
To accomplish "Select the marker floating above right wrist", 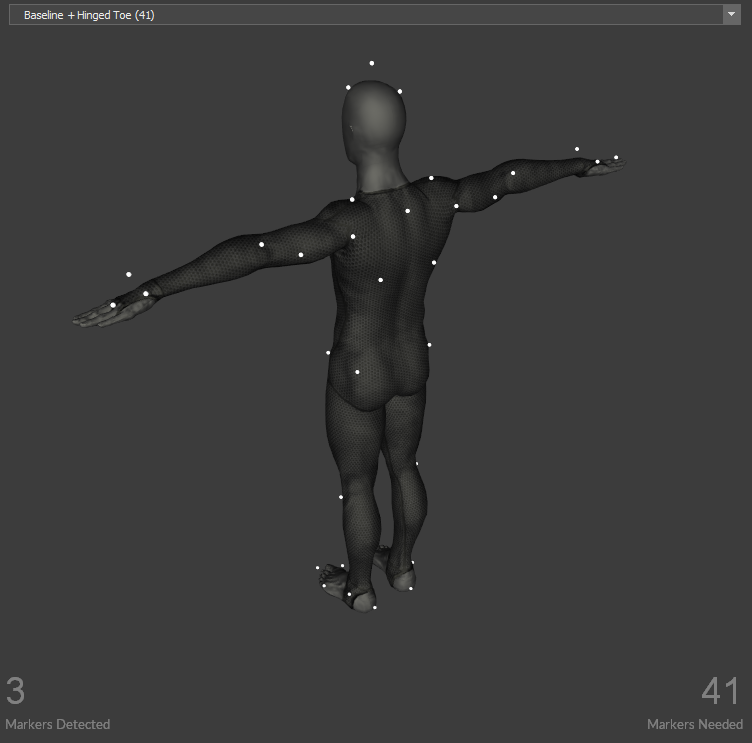I will [577, 149].
